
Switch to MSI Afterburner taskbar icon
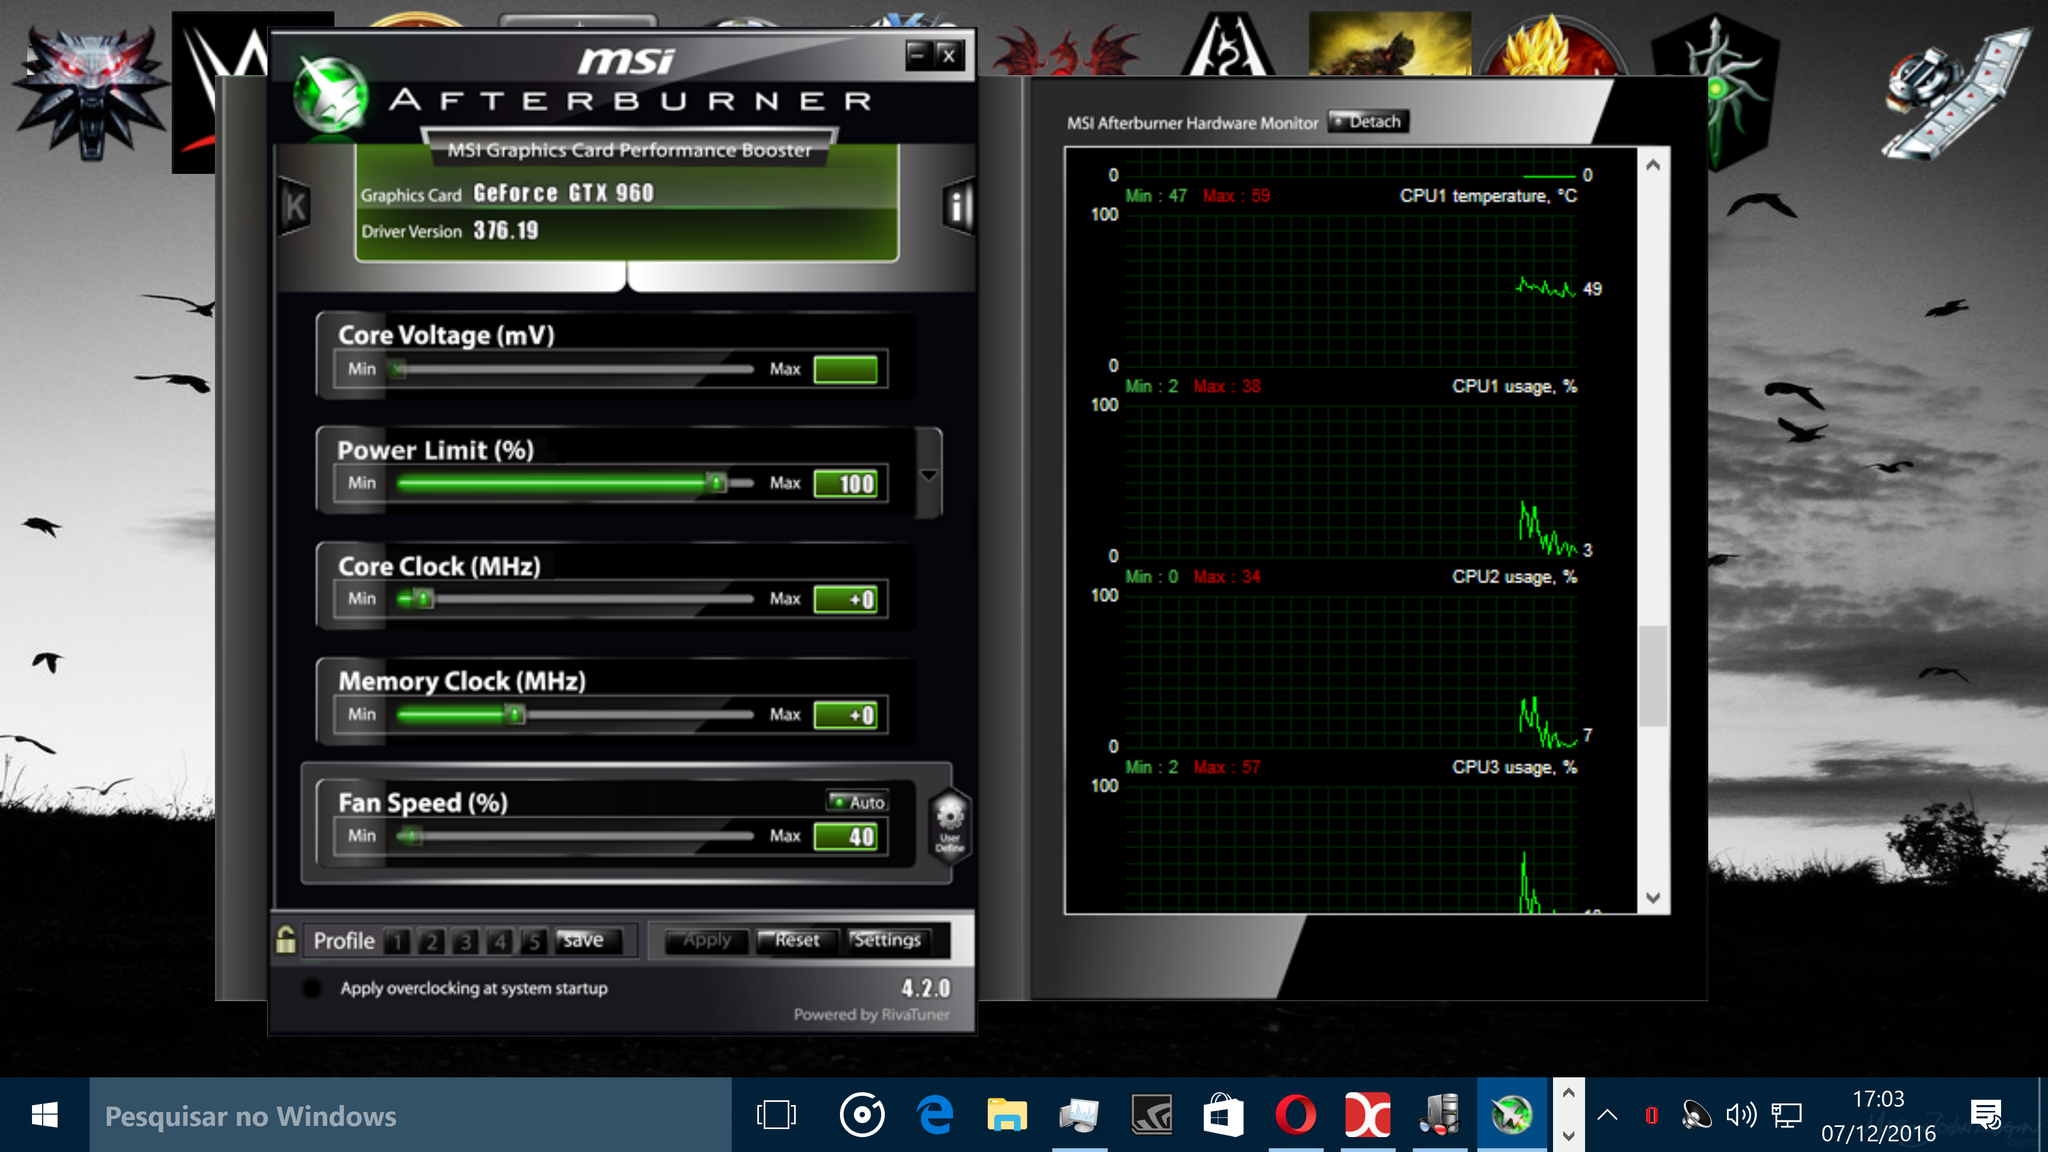pyautogui.click(x=1511, y=1115)
